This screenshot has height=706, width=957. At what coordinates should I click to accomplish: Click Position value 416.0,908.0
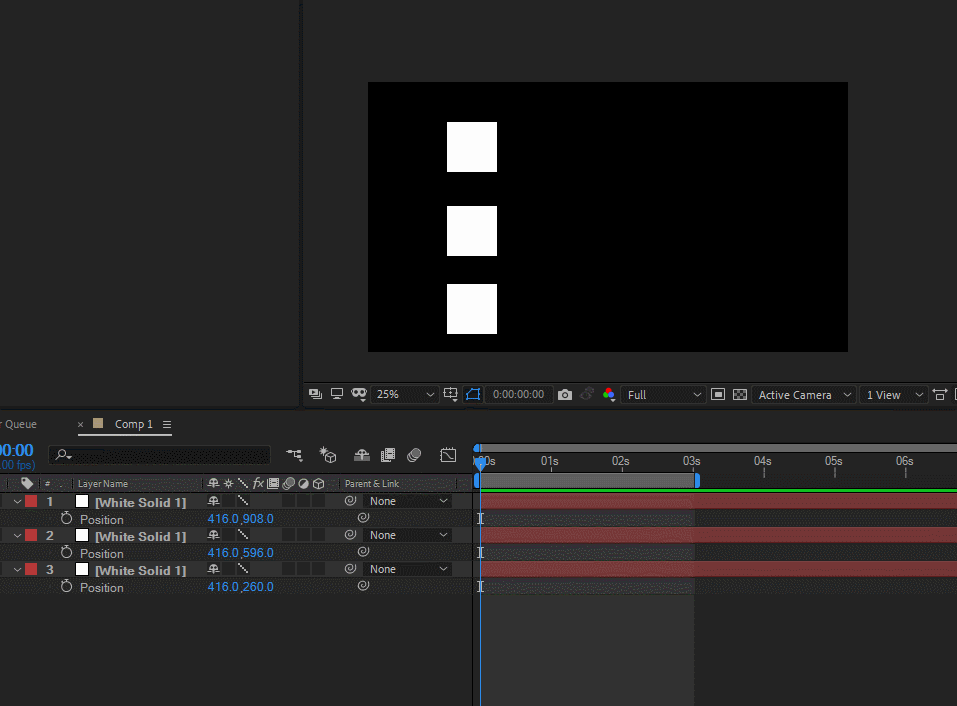pyautogui.click(x=240, y=519)
